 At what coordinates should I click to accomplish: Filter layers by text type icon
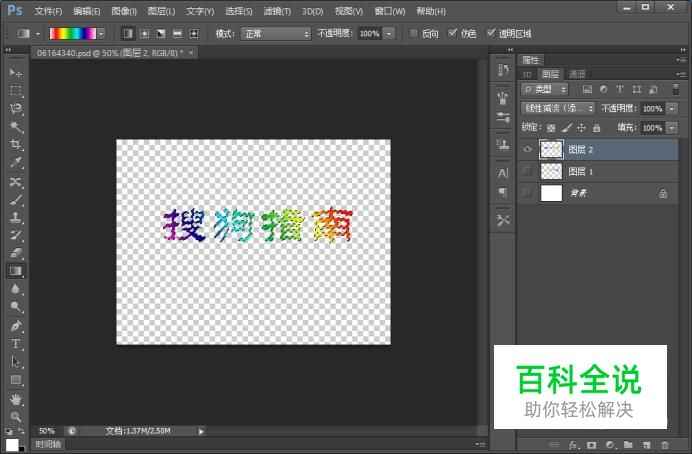(x=620, y=89)
